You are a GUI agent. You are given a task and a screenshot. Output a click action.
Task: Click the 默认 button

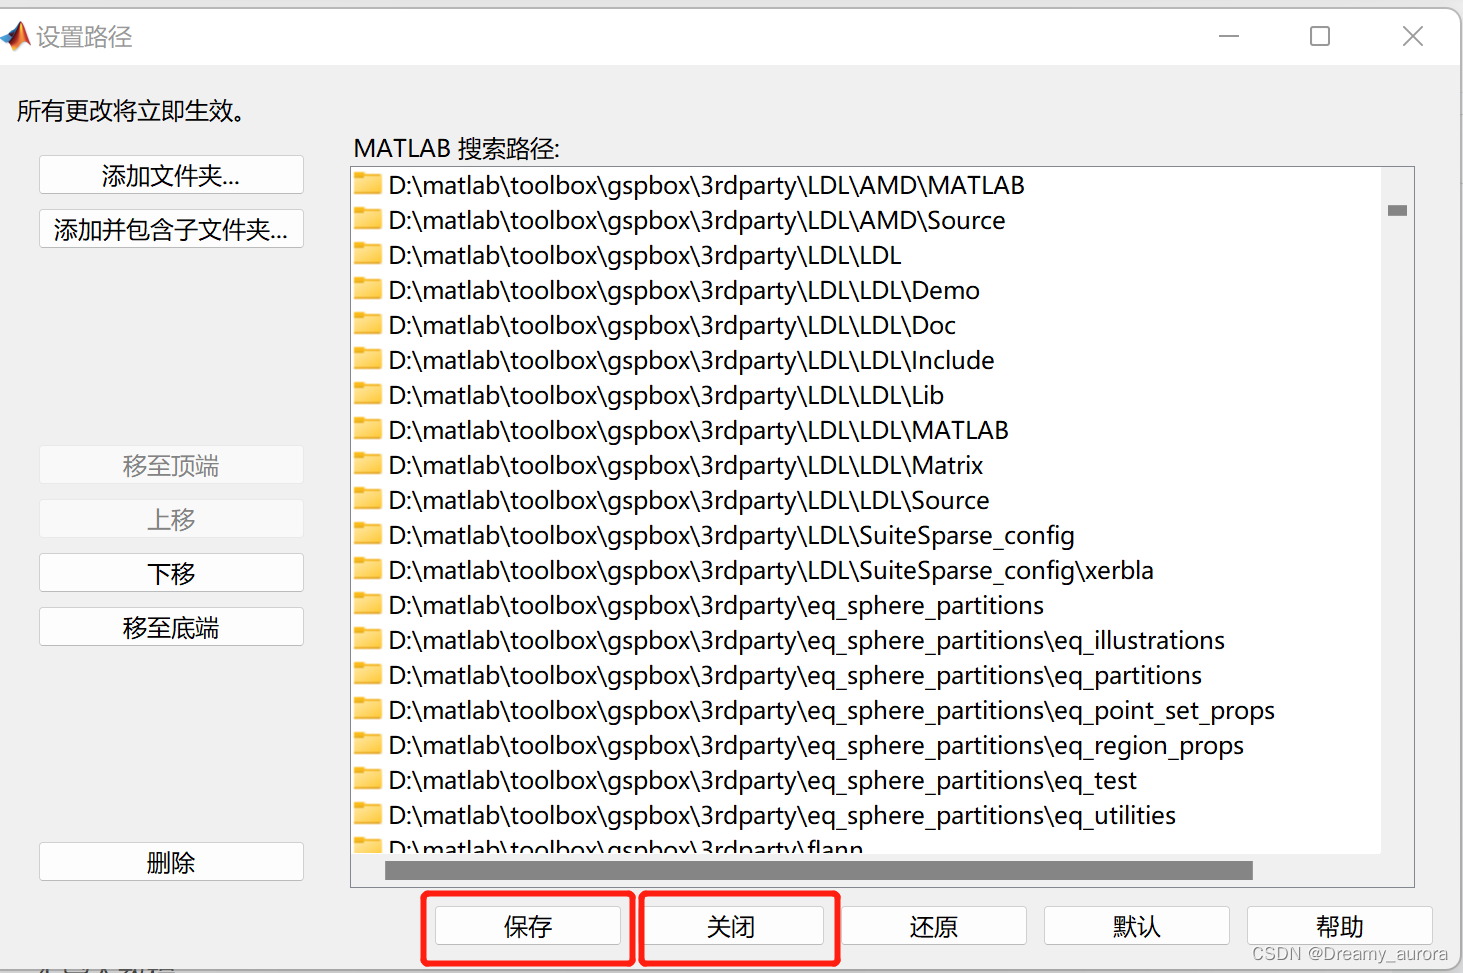point(1136,925)
